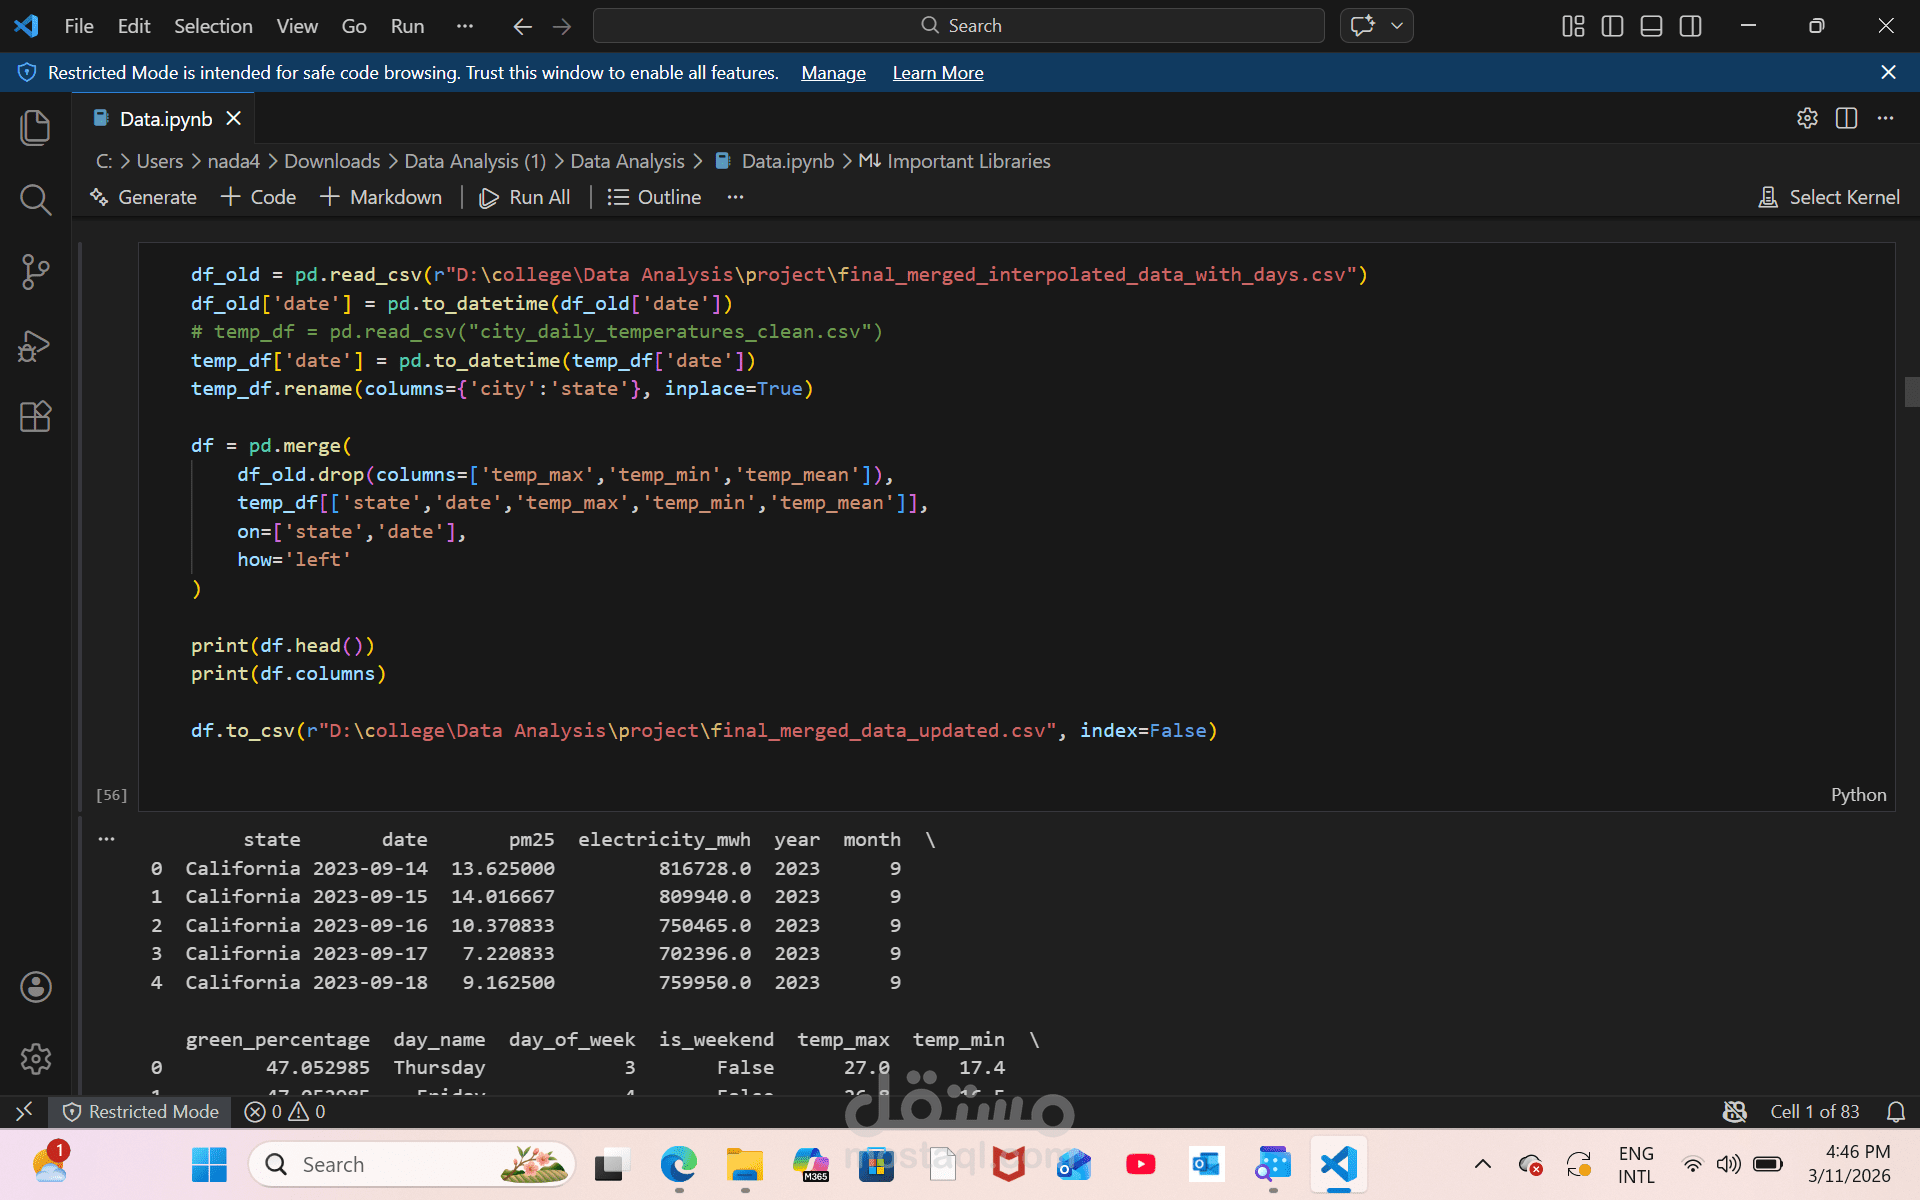Select the Data.ipynb editor tab
This screenshot has width=1920, height=1200.
coord(166,119)
